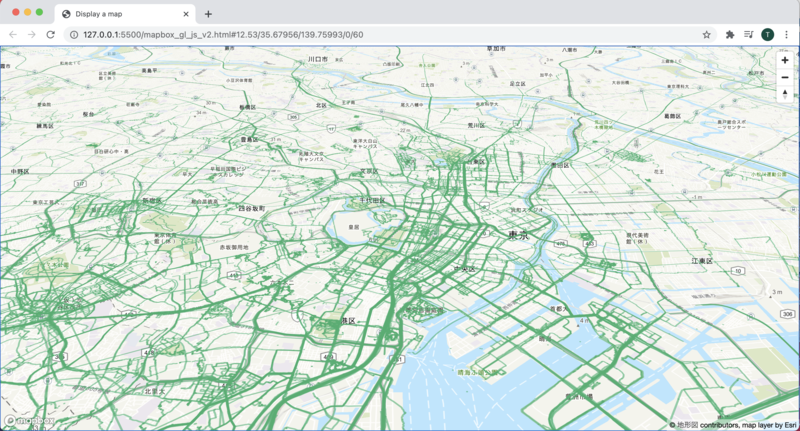Click the route 306 shield near right edge
This screenshot has height=431, width=800.
[787, 314]
